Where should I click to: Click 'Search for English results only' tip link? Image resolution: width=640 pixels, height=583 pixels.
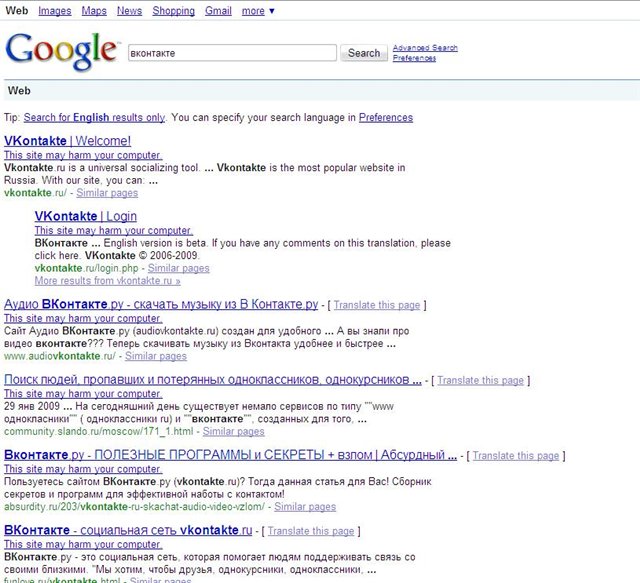point(94,118)
